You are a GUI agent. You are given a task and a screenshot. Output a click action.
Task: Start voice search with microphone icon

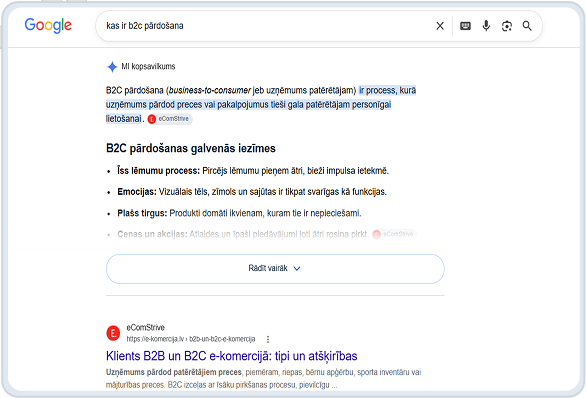[x=486, y=26]
